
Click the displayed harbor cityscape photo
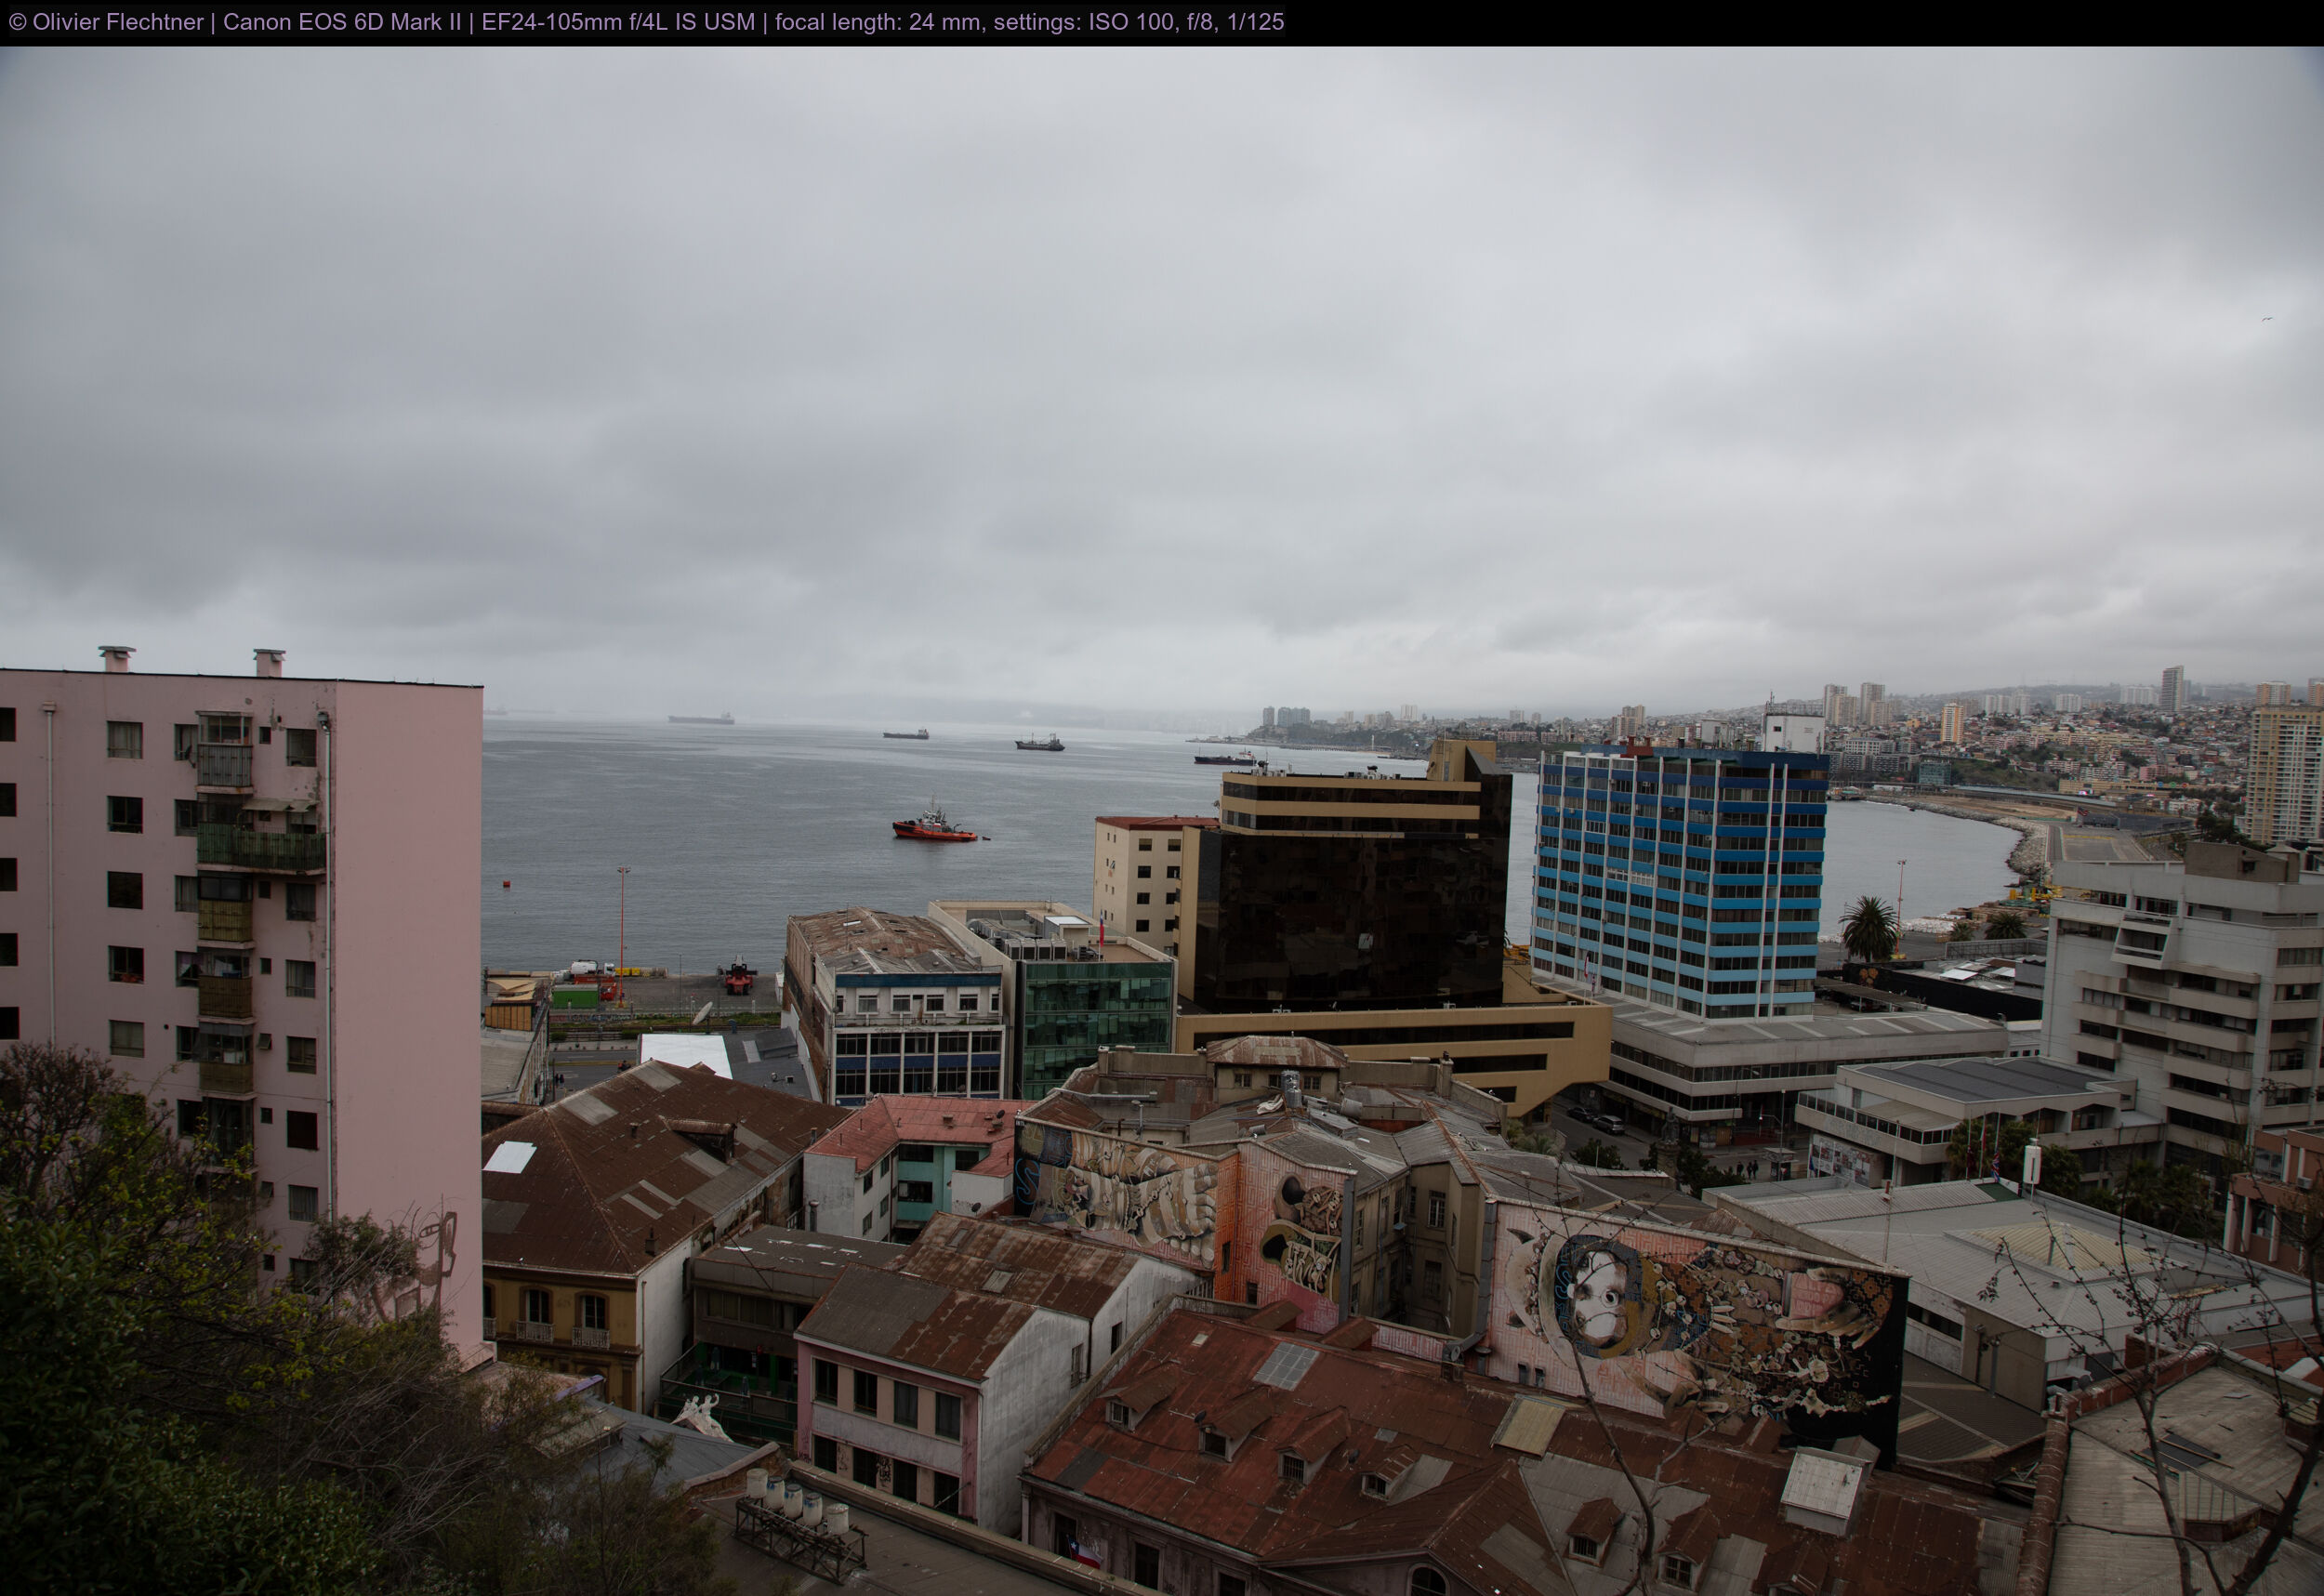coord(1162,821)
